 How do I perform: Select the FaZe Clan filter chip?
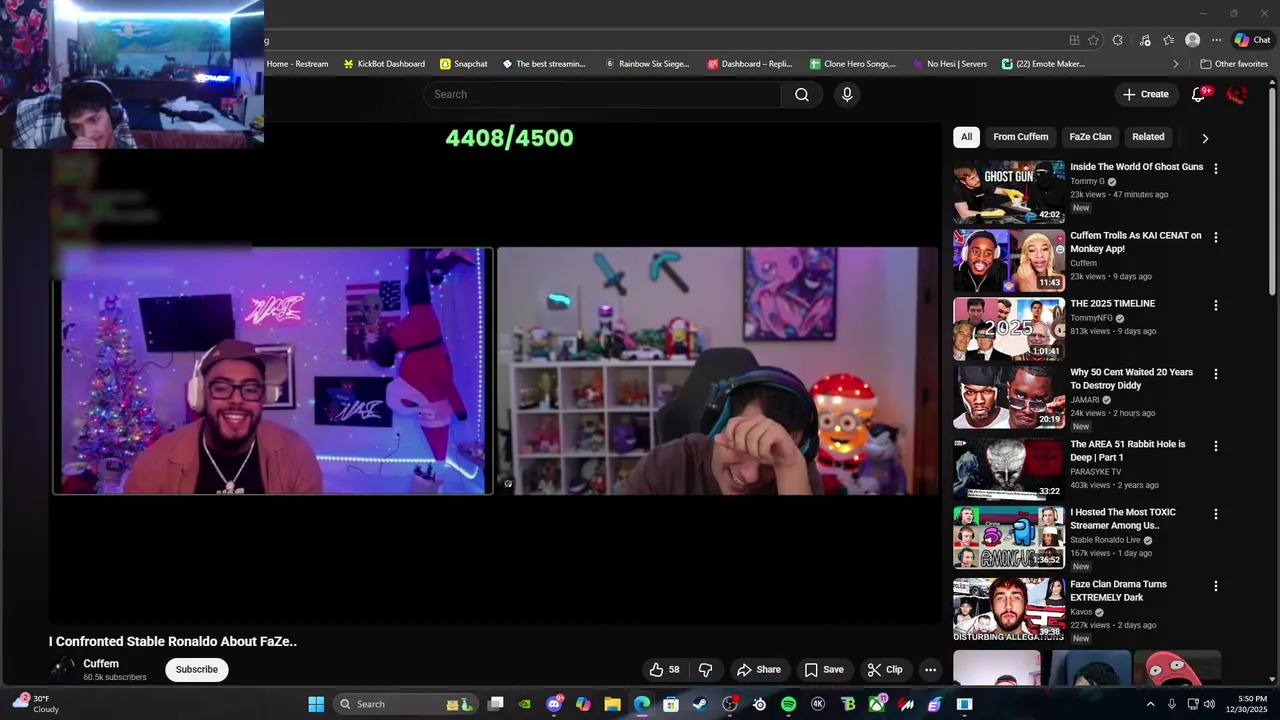point(1090,137)
